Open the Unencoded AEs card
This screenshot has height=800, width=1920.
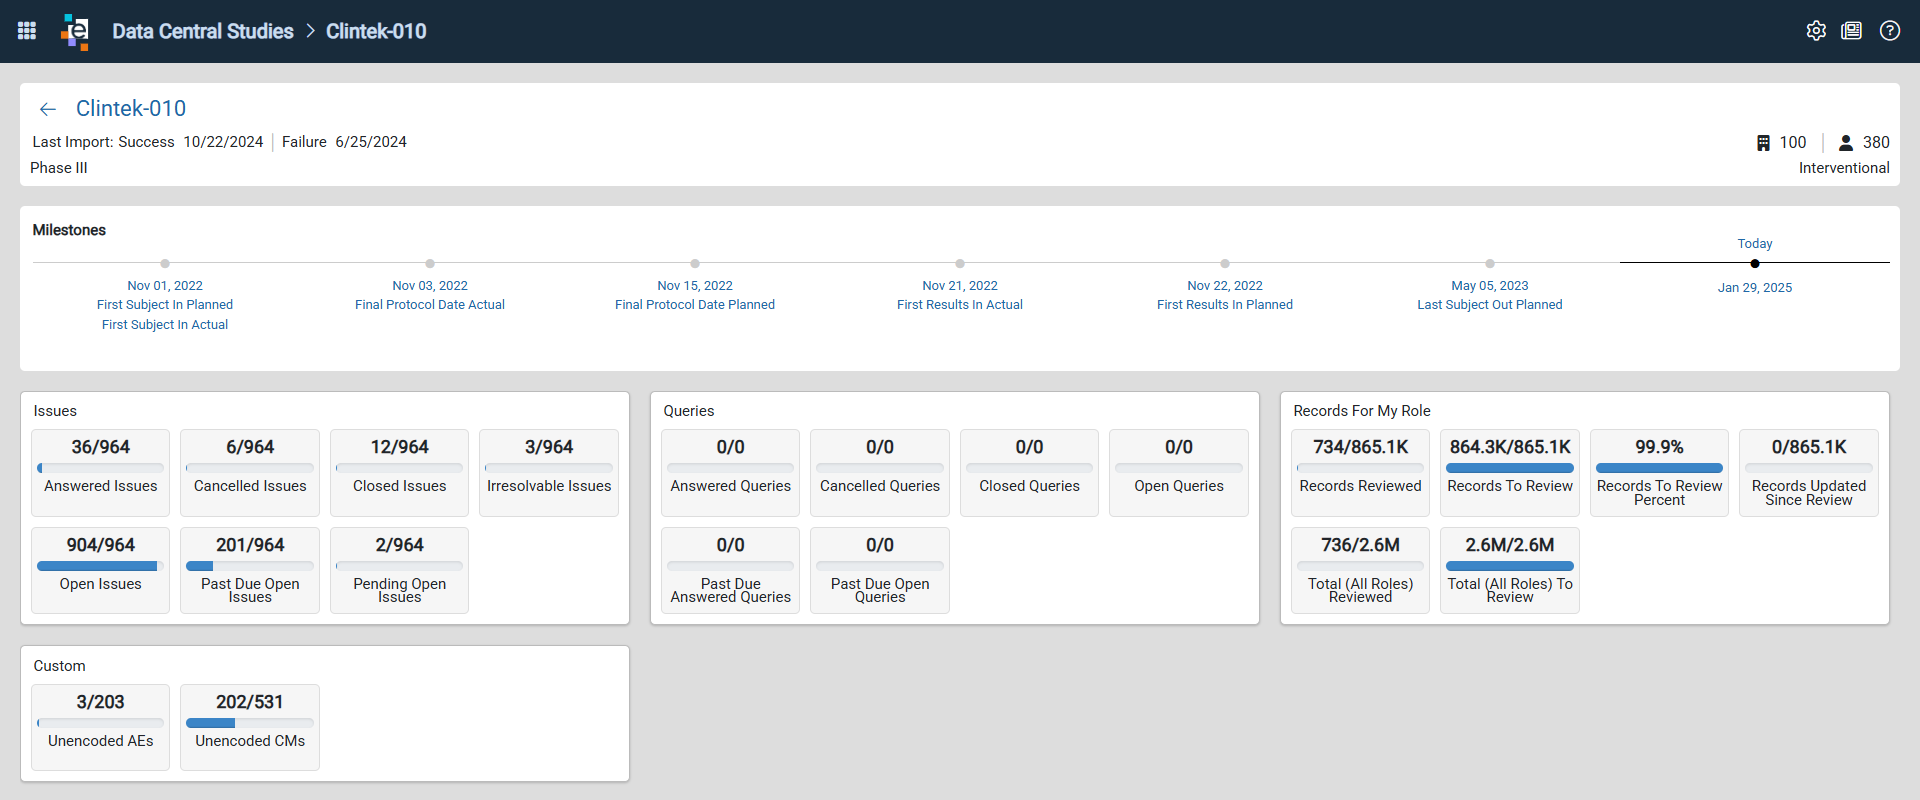[x=100, y=727]
